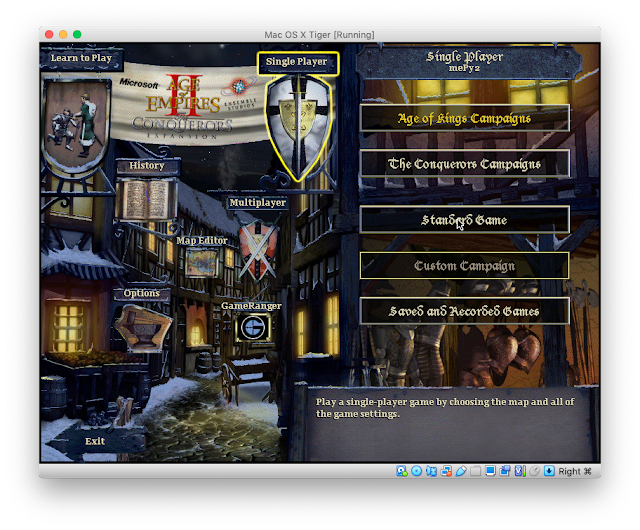Image resolution: width=640 pixels, height=530 pixels.
Task: Open the History sign label
Action: [x=147, y=166]
